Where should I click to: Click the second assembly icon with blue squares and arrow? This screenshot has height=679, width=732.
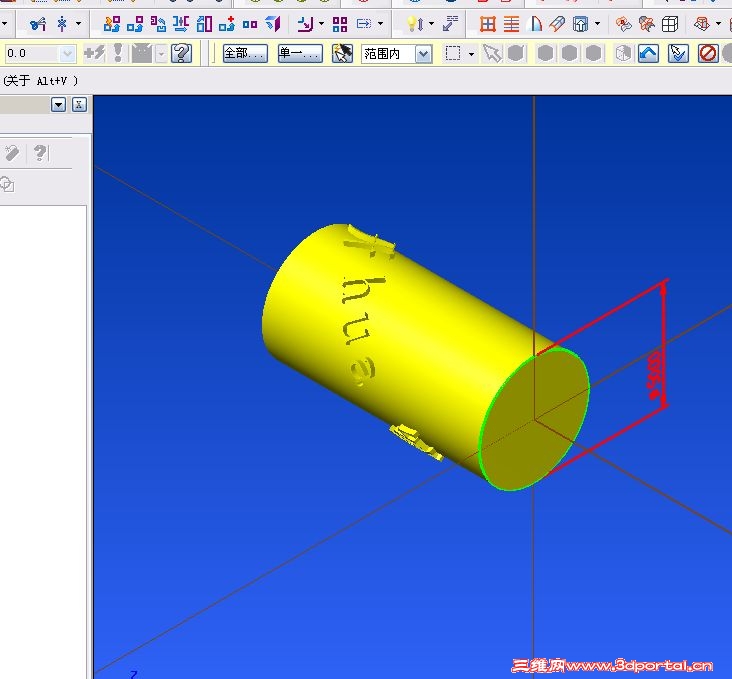135,23
